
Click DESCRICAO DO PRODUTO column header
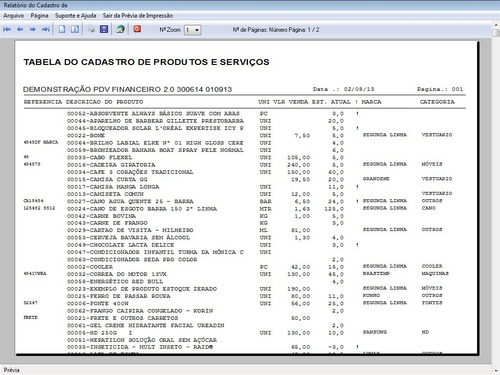105,102
